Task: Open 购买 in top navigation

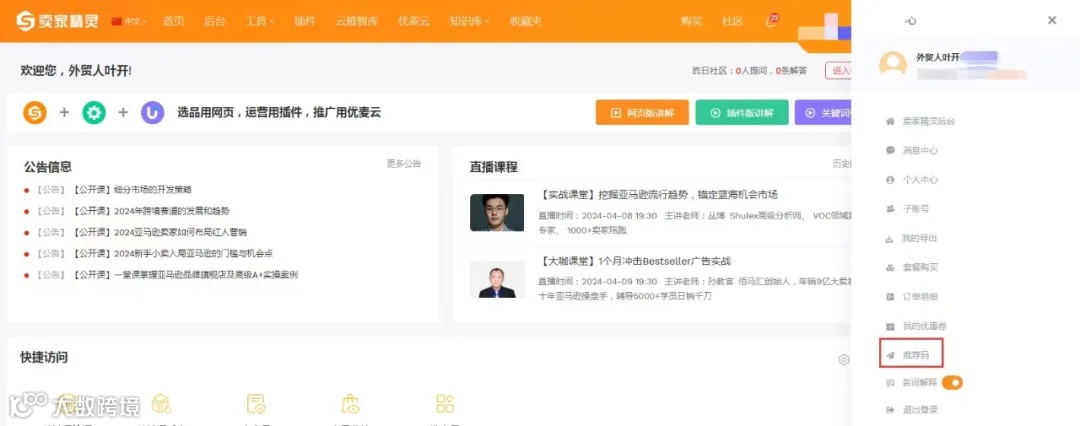Action: coord(692,21)
